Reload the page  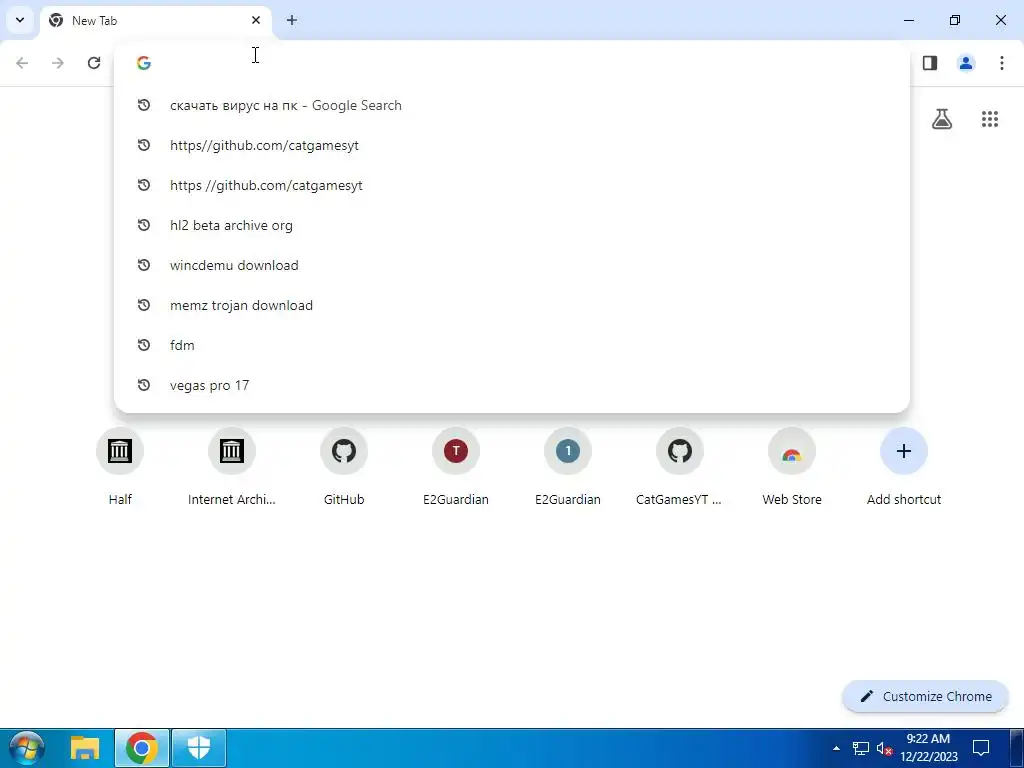coord(94,63)
